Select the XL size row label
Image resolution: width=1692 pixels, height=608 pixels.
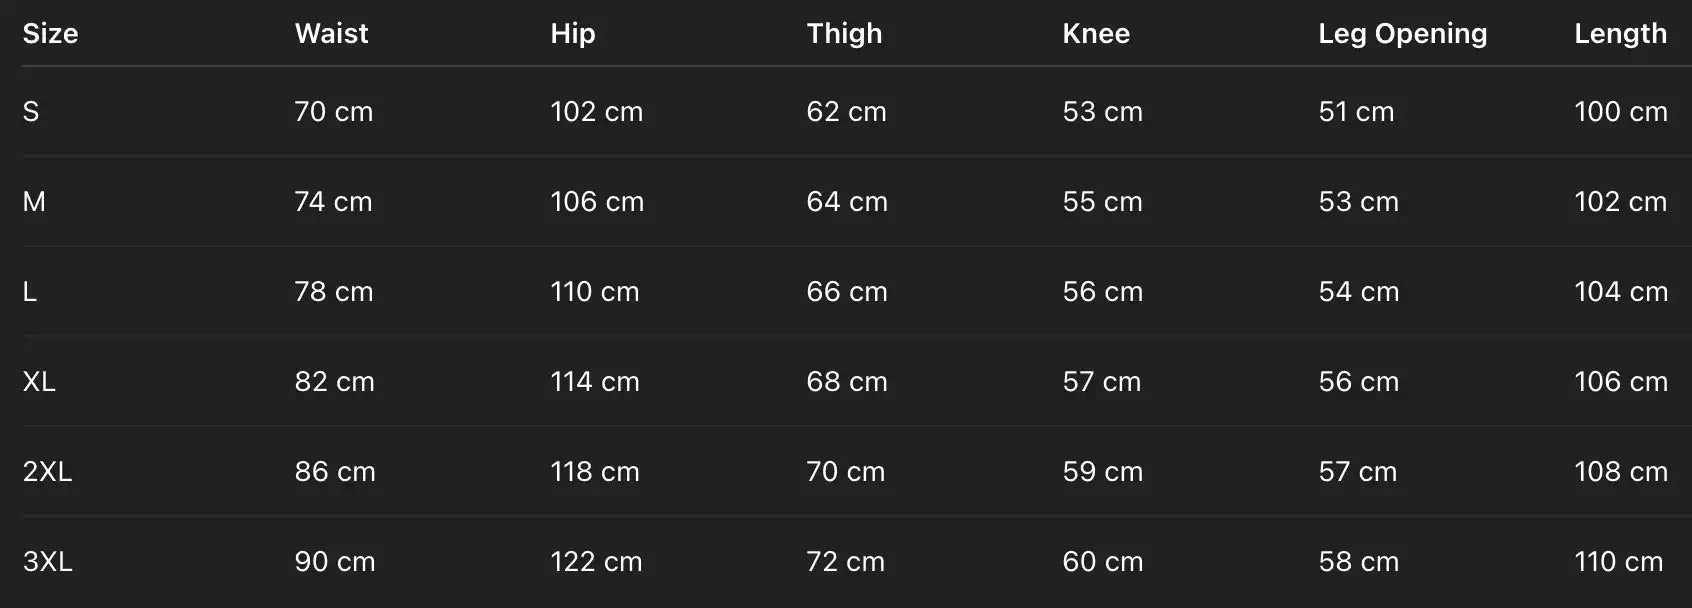[39, 382]
